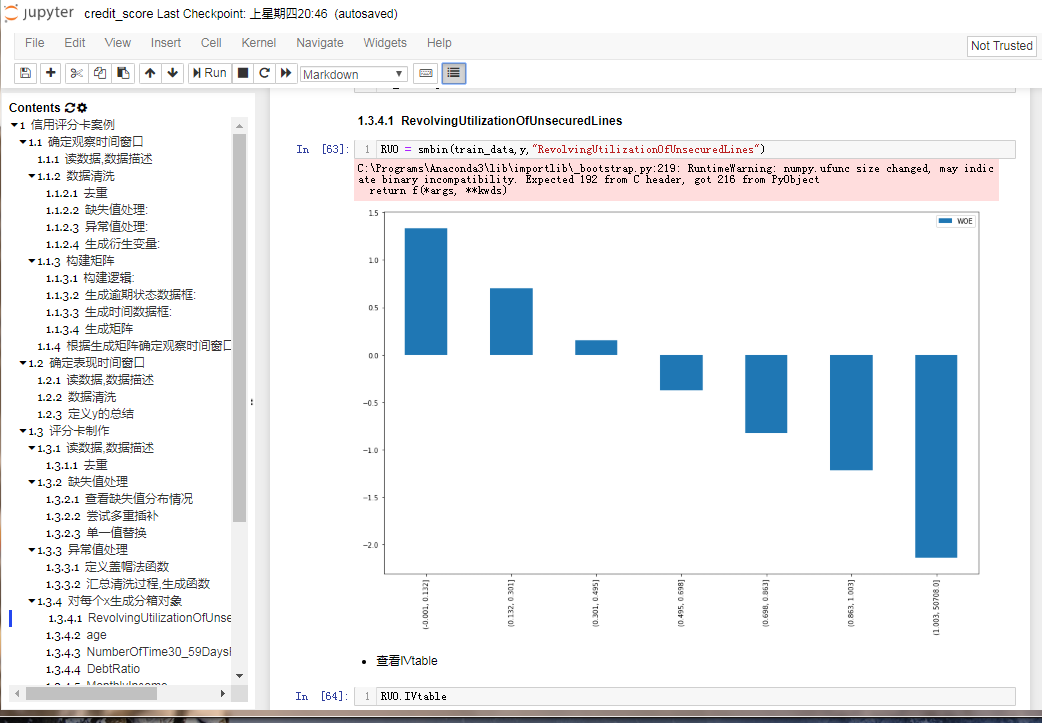Click the sidebar resize handle
The width and height of the screenshot is (1042, 723).
click(x=251, y=402)
